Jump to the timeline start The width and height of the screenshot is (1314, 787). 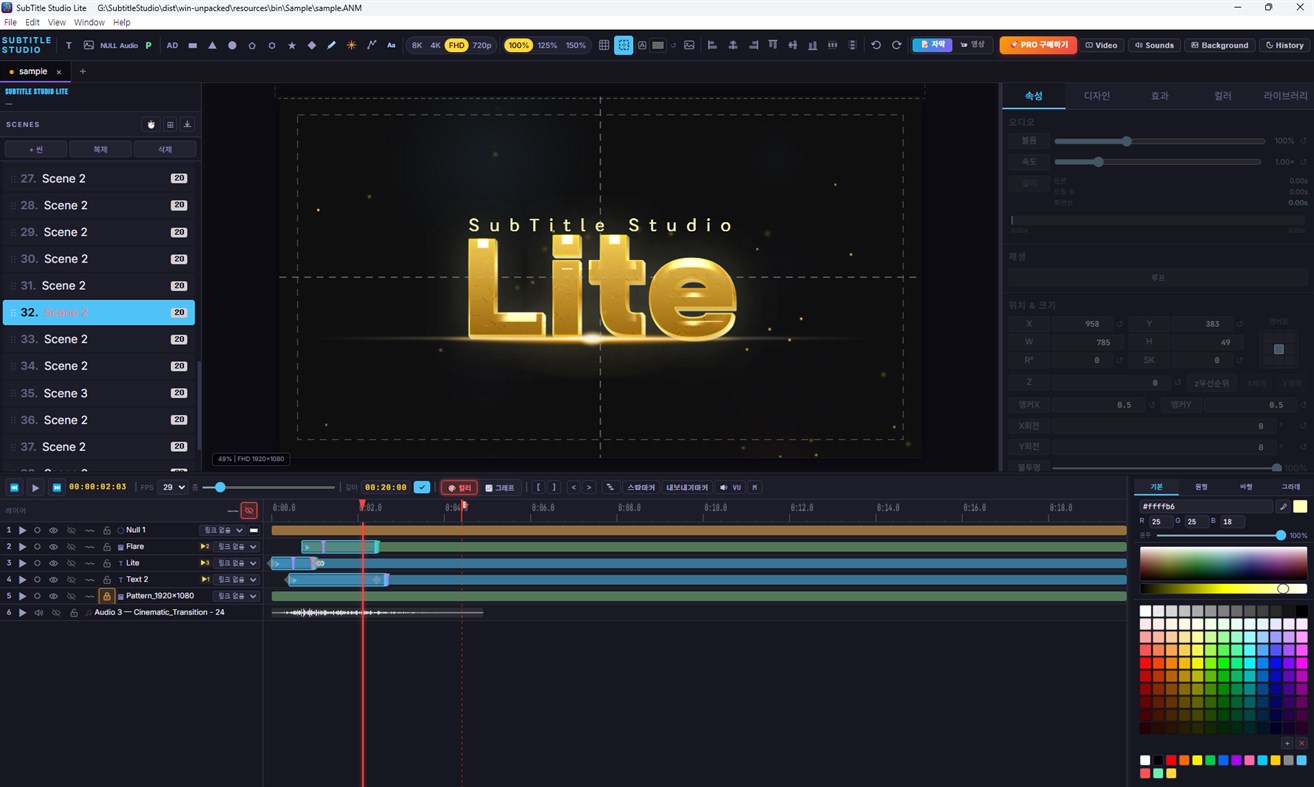click(x=15, y=488)
